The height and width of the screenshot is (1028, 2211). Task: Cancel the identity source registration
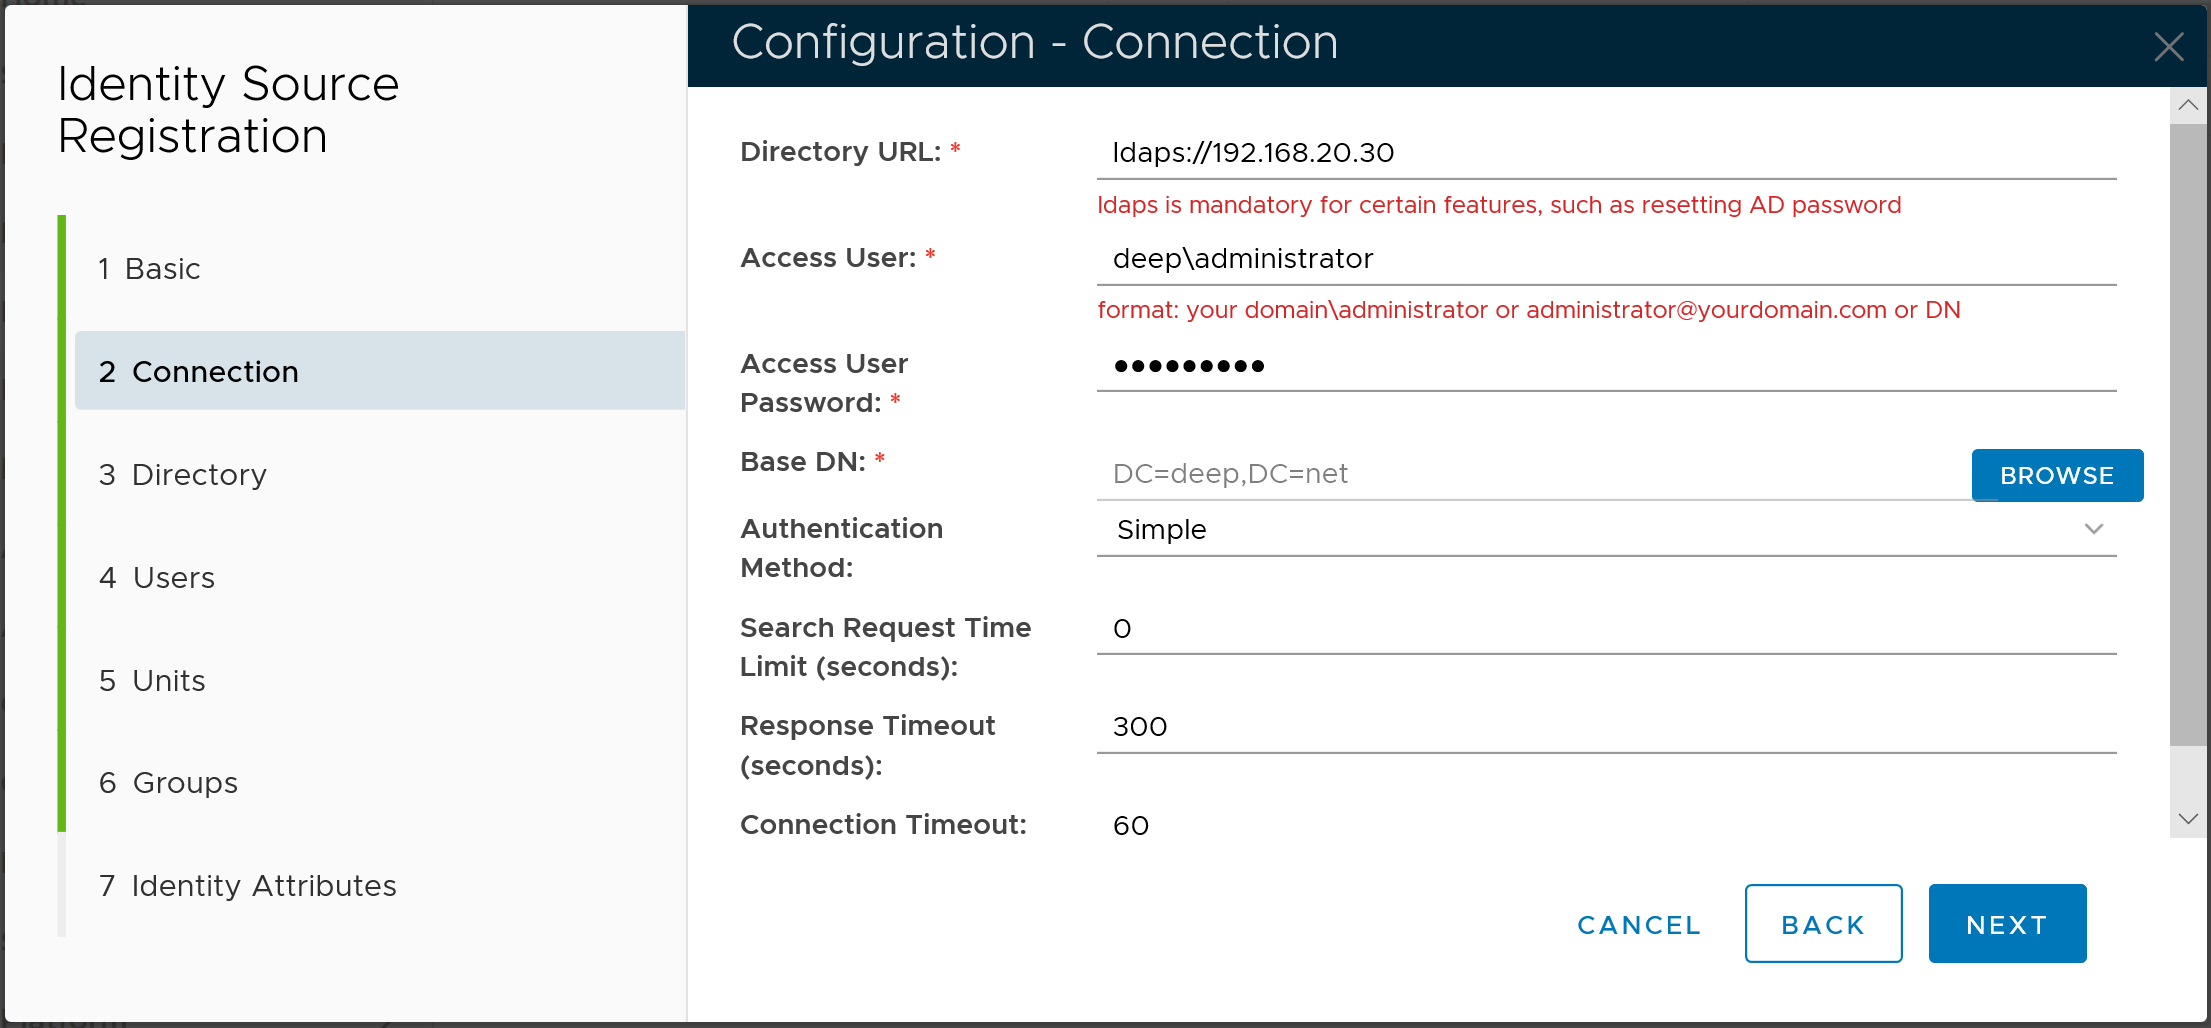pyautogui.click(x=1638, y=925)
